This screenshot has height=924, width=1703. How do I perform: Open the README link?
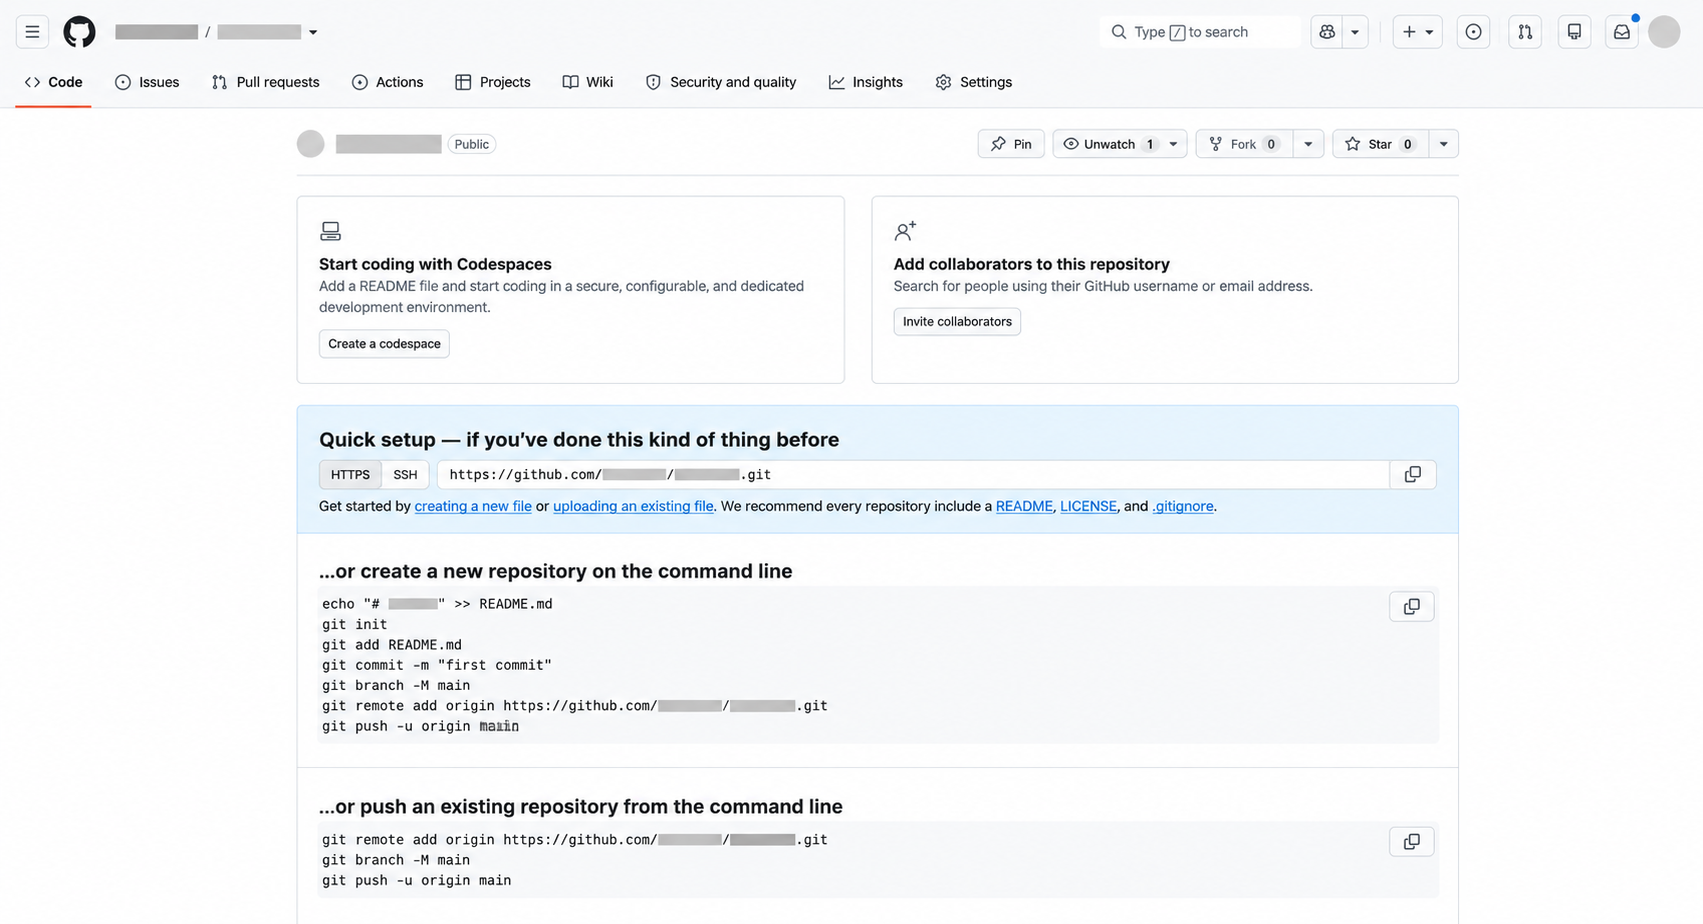1024,506
